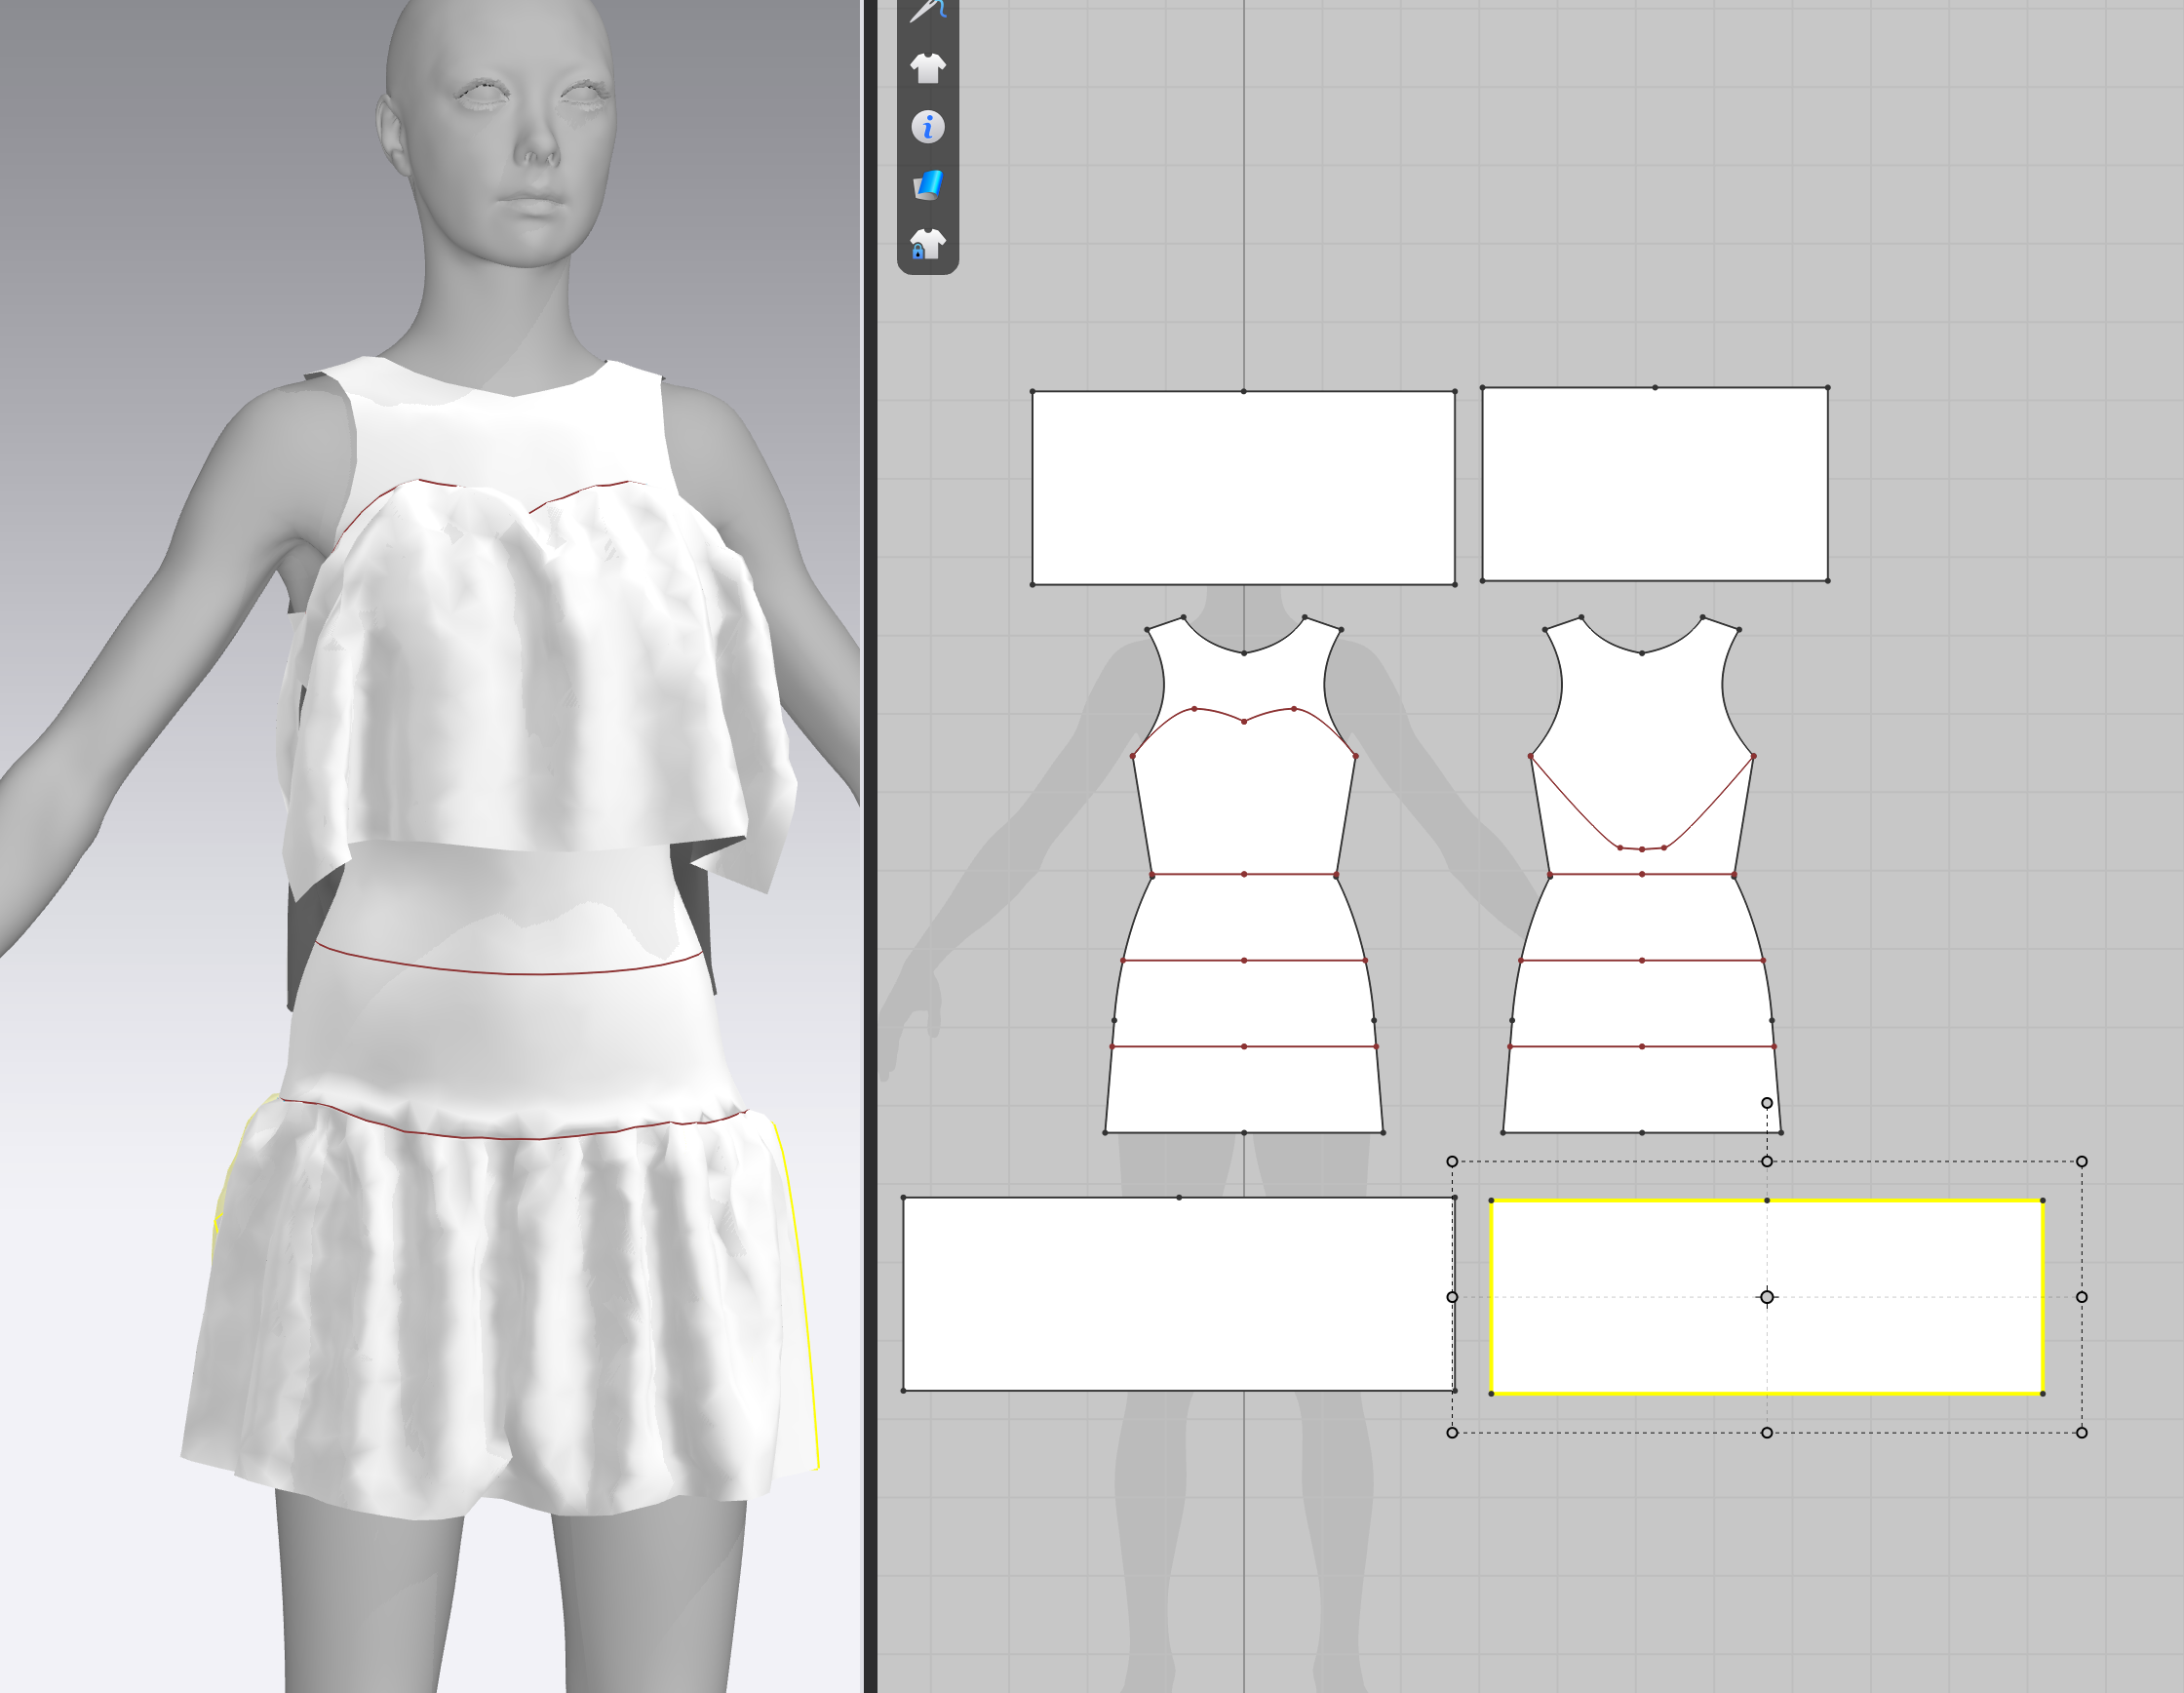Select the sewing needle and thread icon

928,10
